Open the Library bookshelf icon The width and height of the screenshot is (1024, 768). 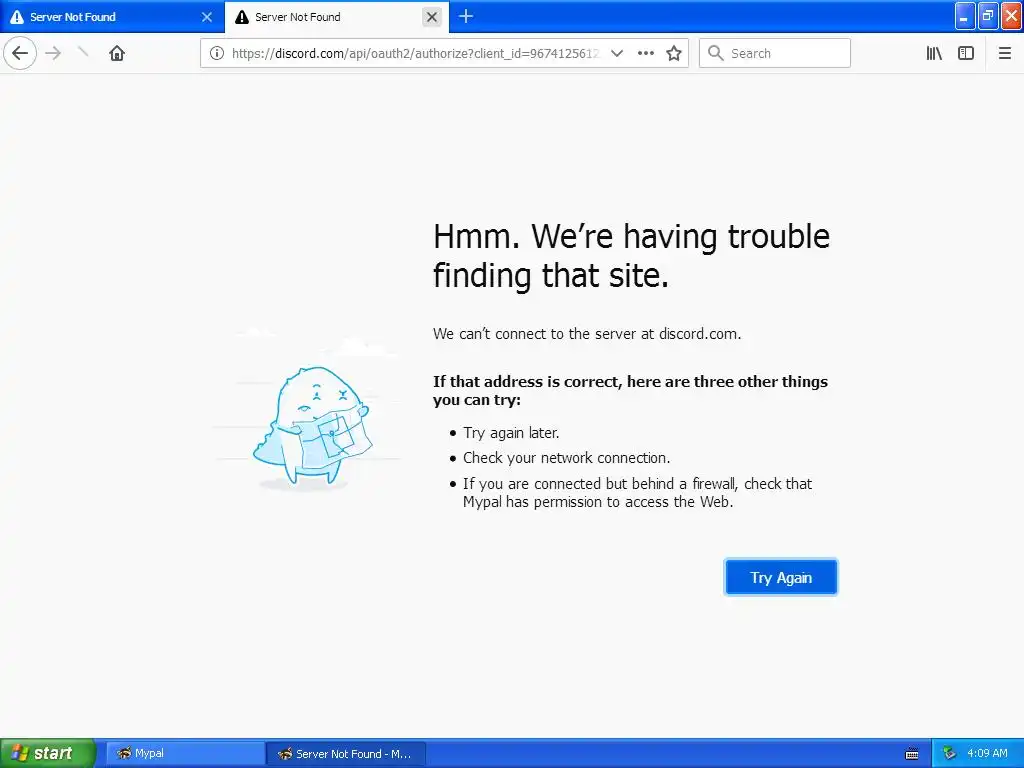coord(934,54)
